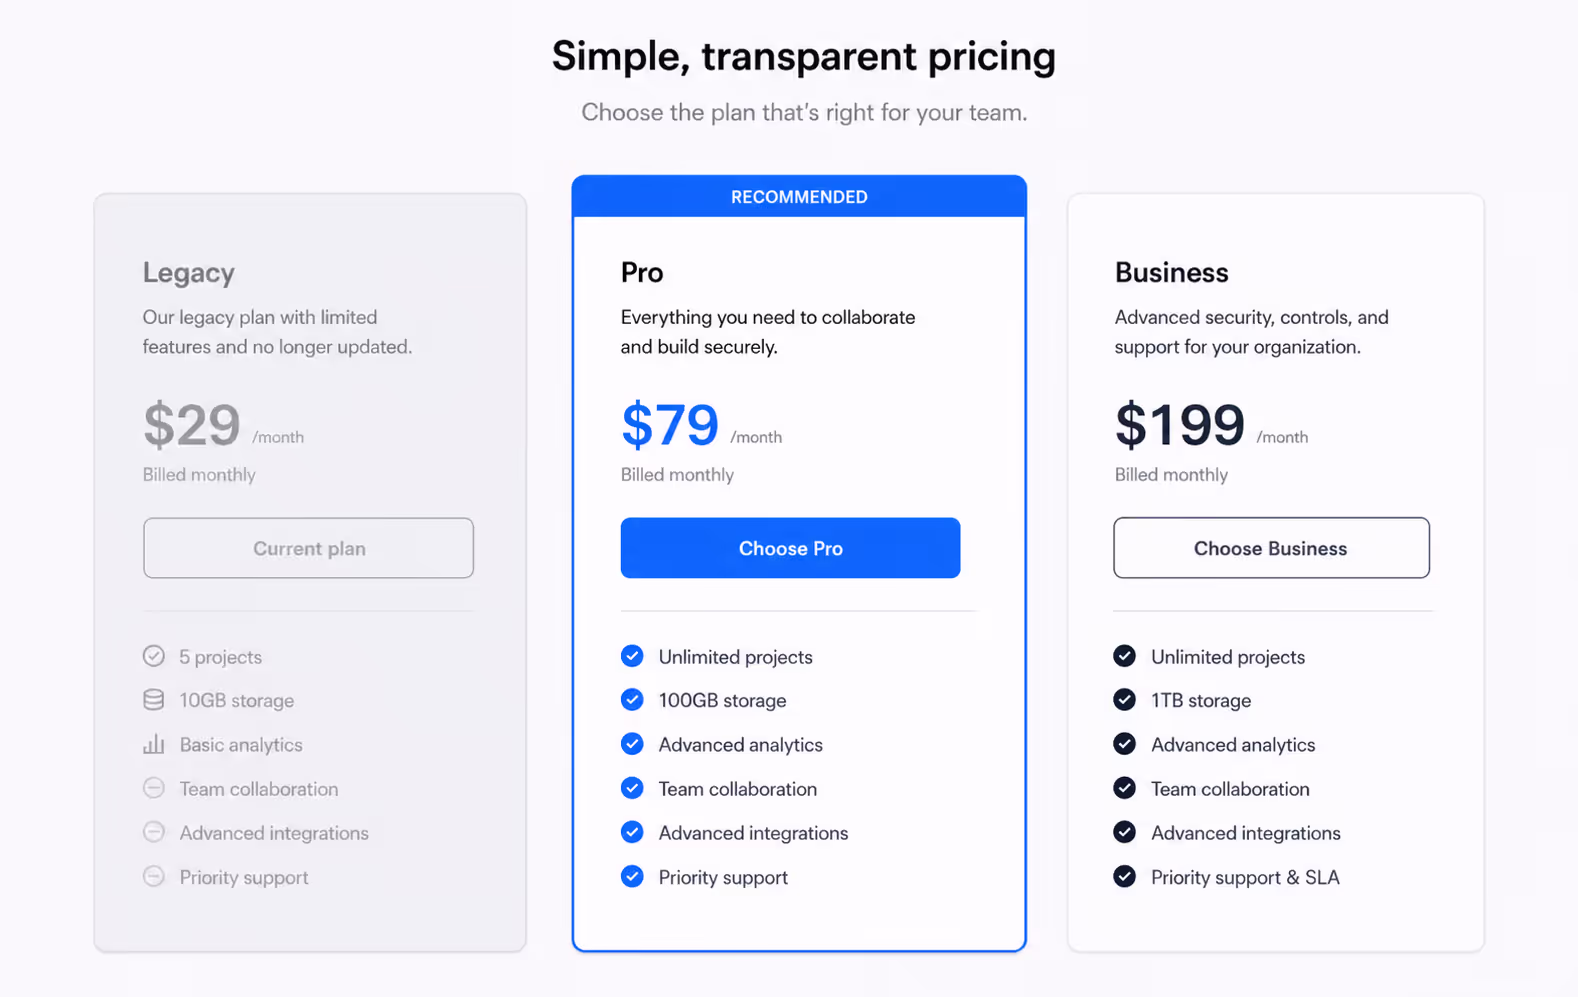
Task: Click the Choose Pro button
Action: pyautogui.click(x=790, y=548)
